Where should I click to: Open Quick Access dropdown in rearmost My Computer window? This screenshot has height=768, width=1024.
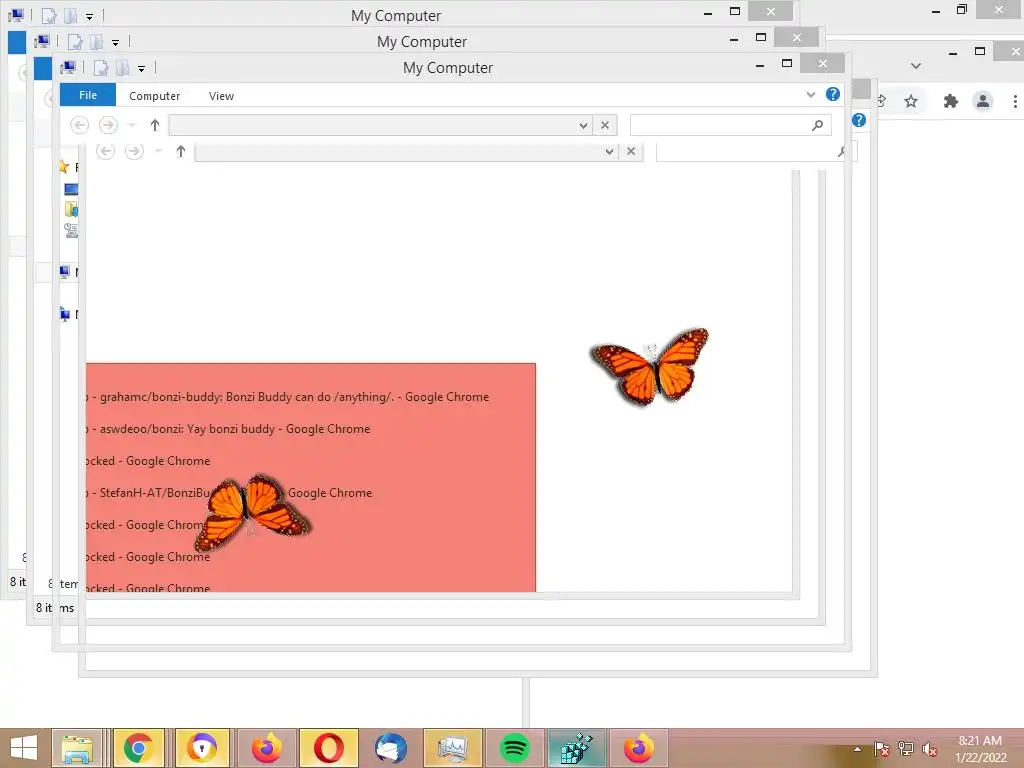point(89,17)
